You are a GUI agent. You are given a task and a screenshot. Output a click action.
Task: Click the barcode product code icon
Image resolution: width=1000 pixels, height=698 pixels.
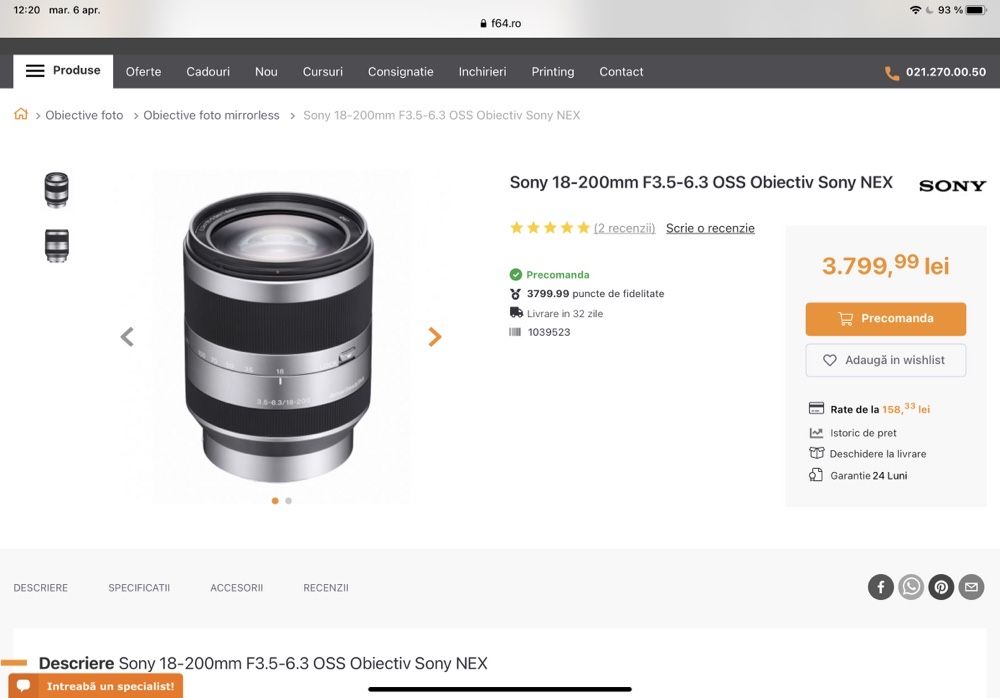click(515, 332)
